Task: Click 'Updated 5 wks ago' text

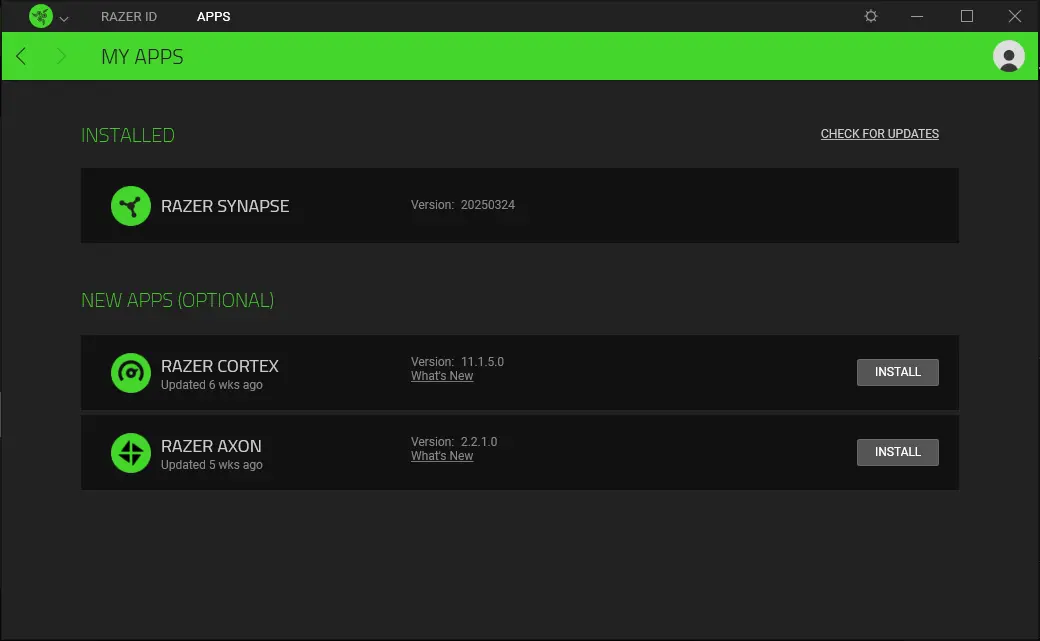Action: pos(212,465)
